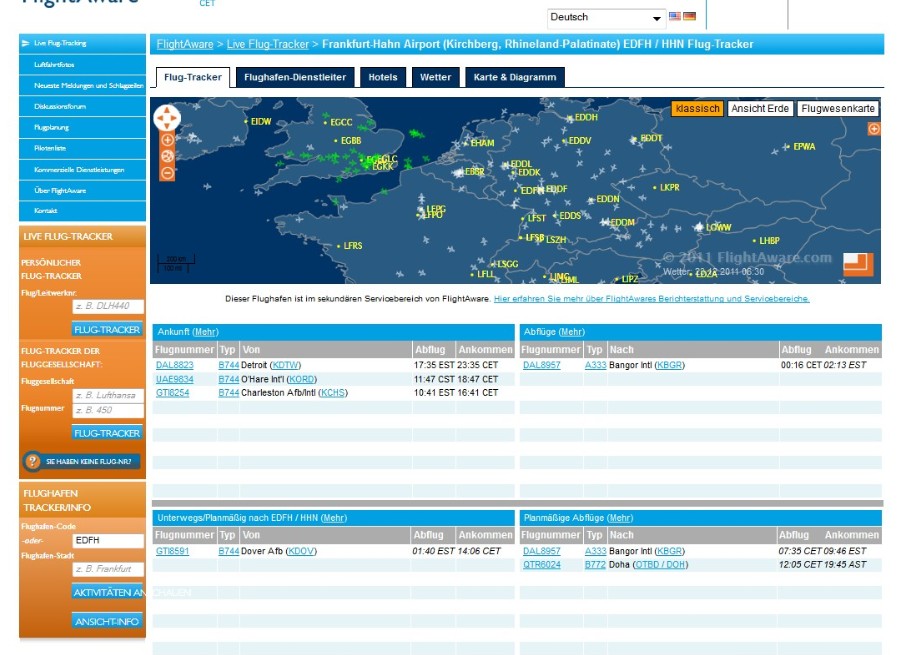Viewport: 920px width, 655px height.
Task: Open the Flughafen-Dienstleiter tab
Action: (x=294, y=77)
